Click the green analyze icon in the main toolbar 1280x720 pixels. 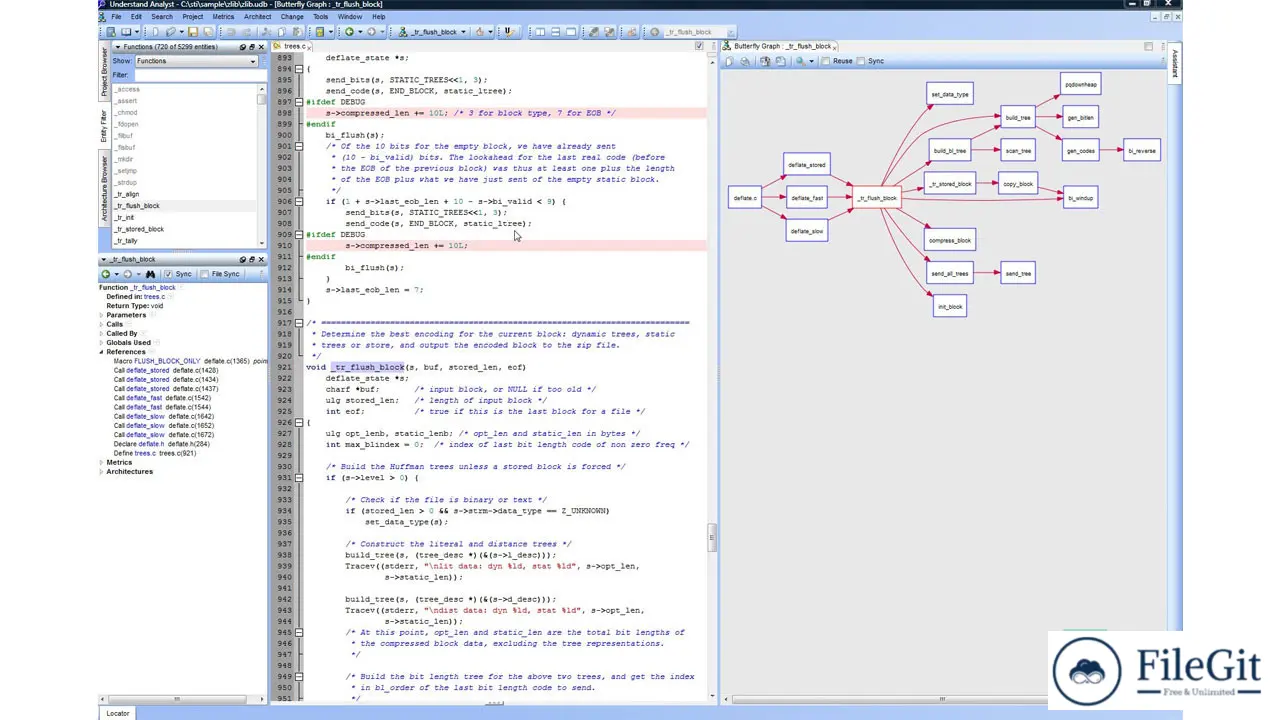coord(319,32)
